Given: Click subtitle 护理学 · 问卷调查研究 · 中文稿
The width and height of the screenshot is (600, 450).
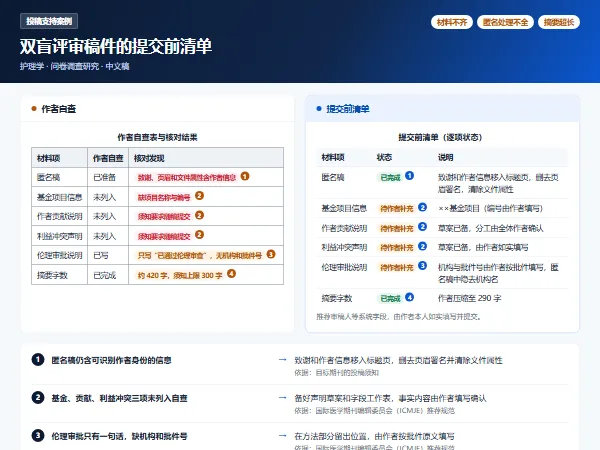Looking at the screenshot, I should pyautogui.click(x=75, y=66).
